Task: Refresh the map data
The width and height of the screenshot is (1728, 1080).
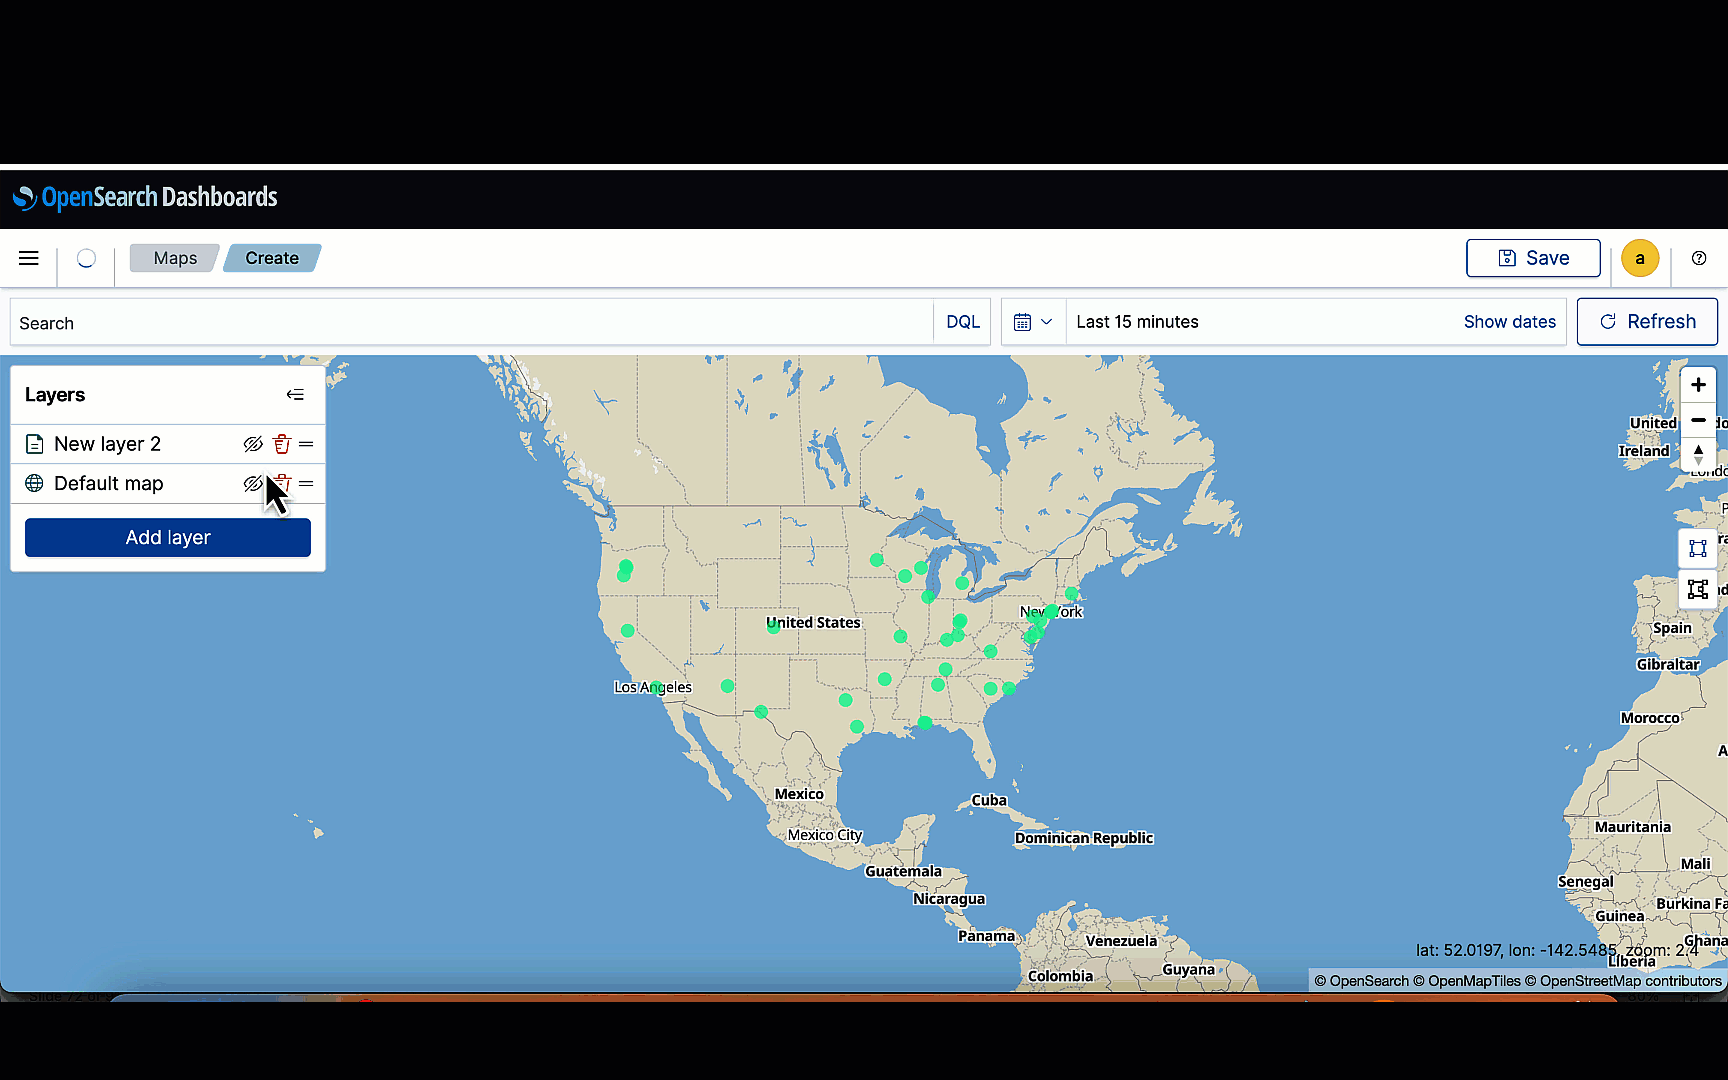Action: (x=1647, y=322)
